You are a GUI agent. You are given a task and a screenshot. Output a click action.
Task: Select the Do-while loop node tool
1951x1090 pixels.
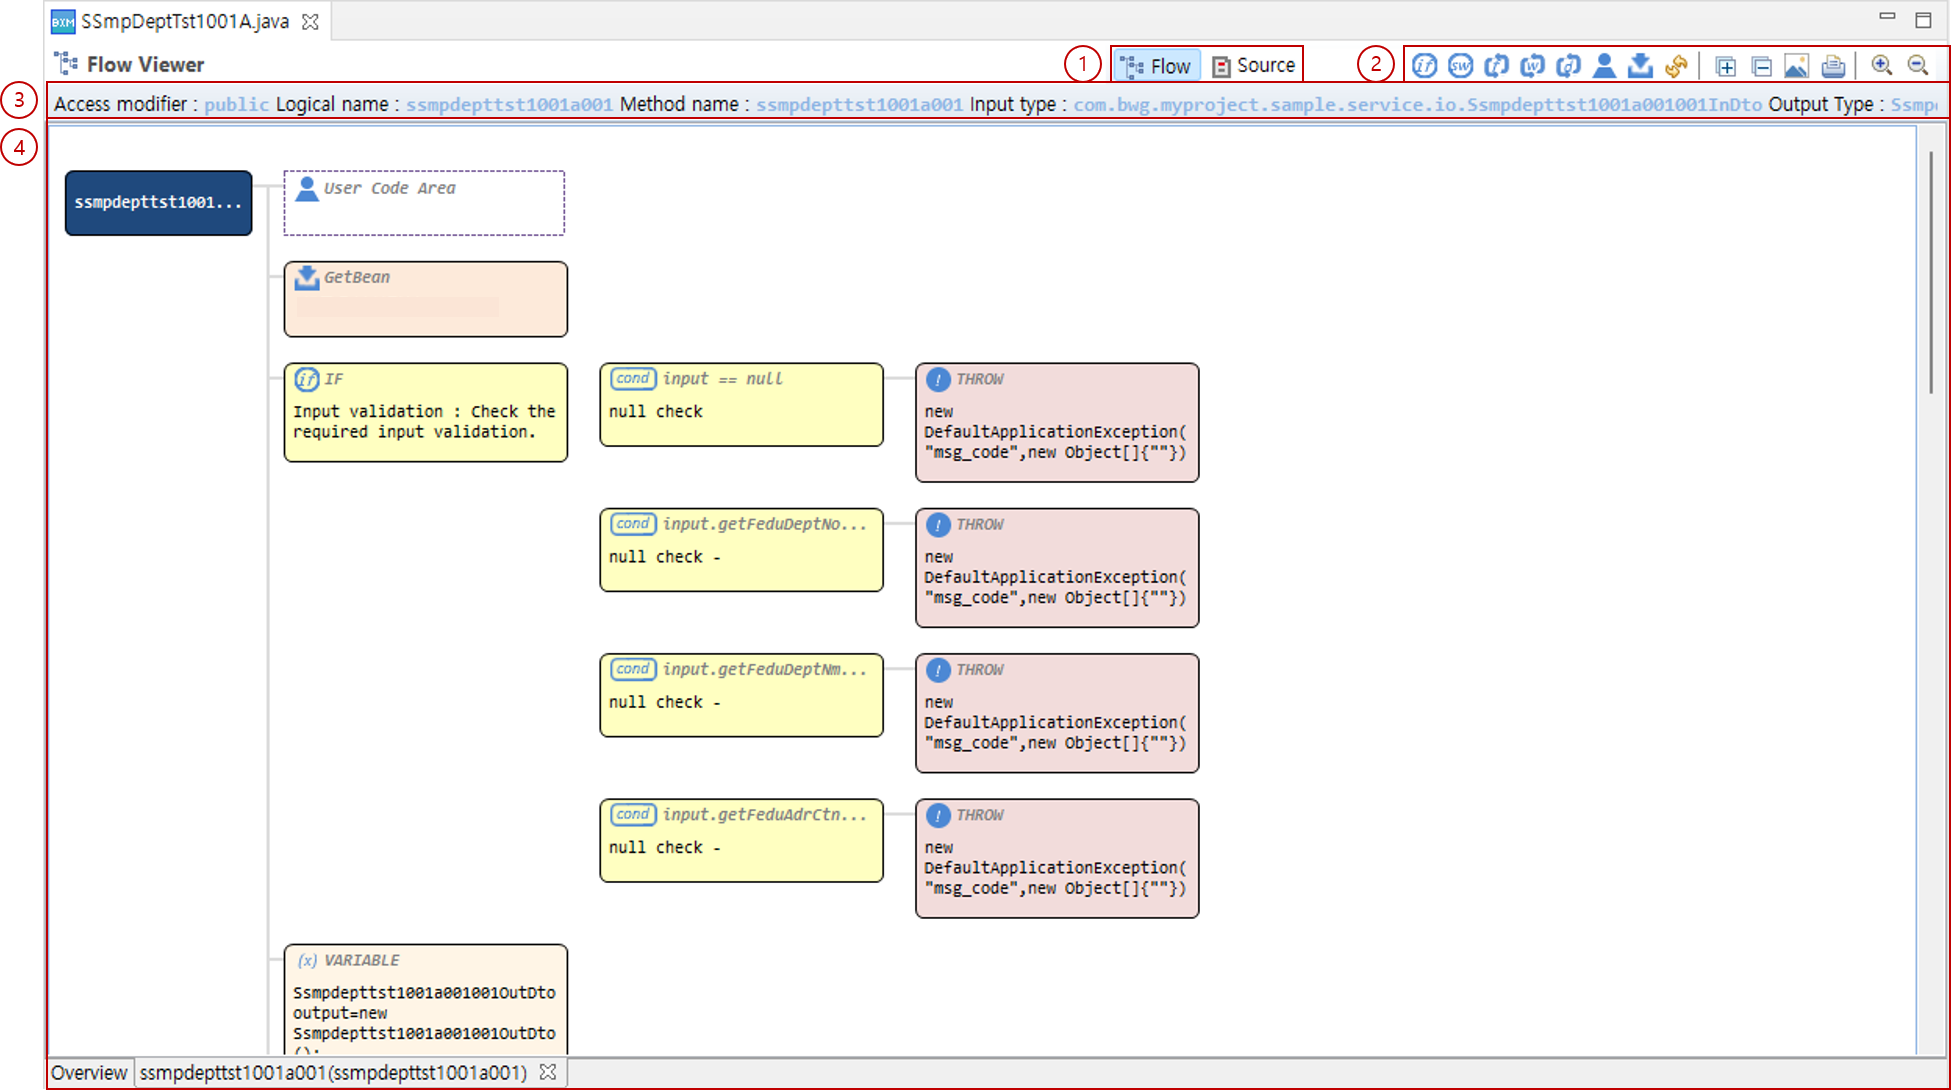coord(1568,64)
